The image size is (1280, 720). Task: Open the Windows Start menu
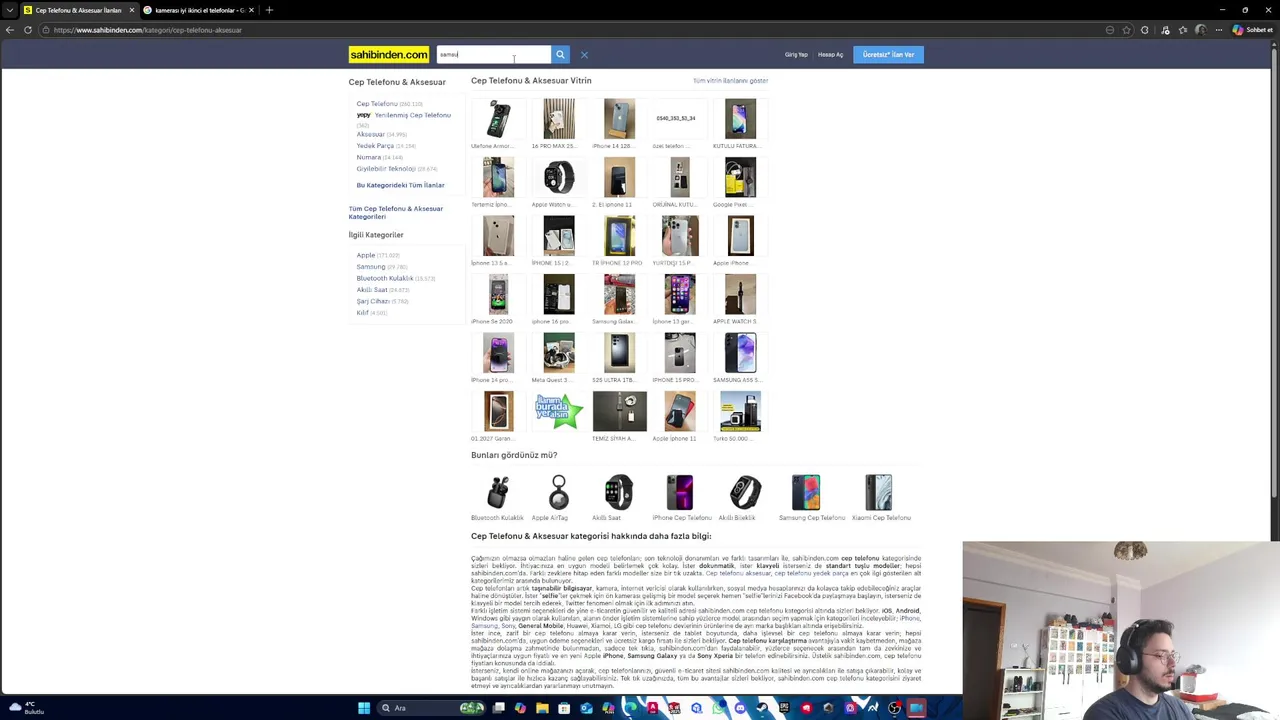click(x=364, y=708)
